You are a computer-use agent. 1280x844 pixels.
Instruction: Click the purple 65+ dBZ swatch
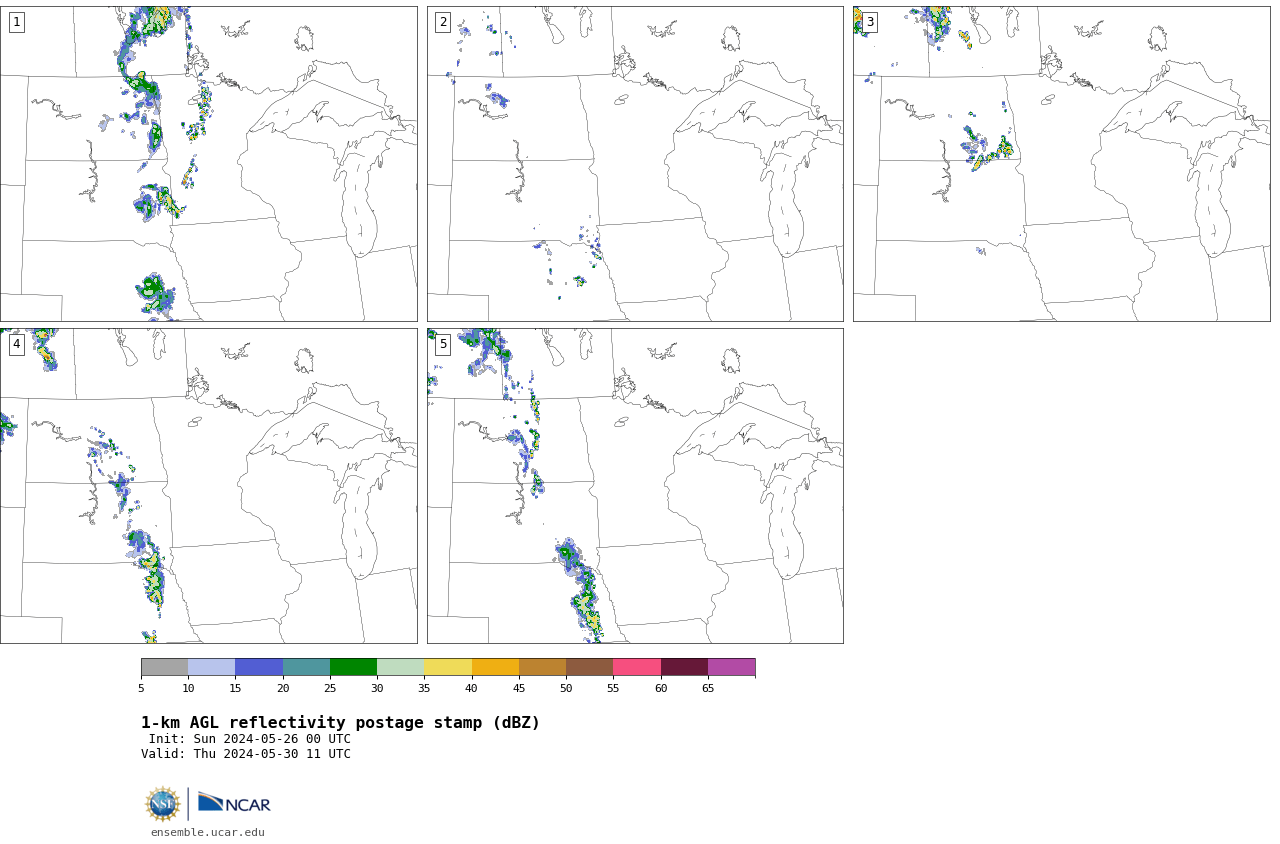731,667
